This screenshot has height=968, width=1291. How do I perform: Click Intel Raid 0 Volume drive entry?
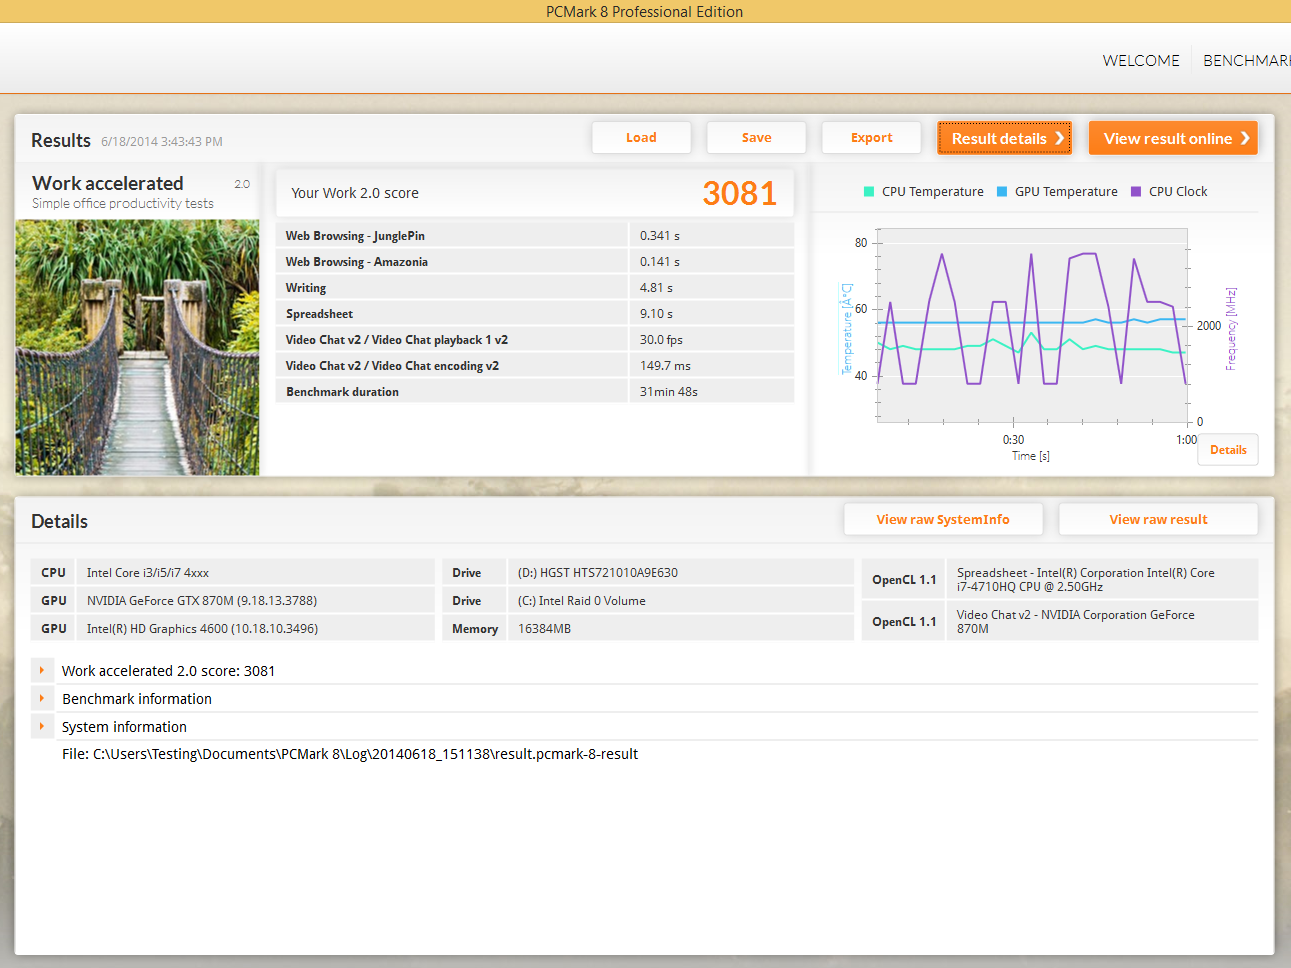point(582,601)
